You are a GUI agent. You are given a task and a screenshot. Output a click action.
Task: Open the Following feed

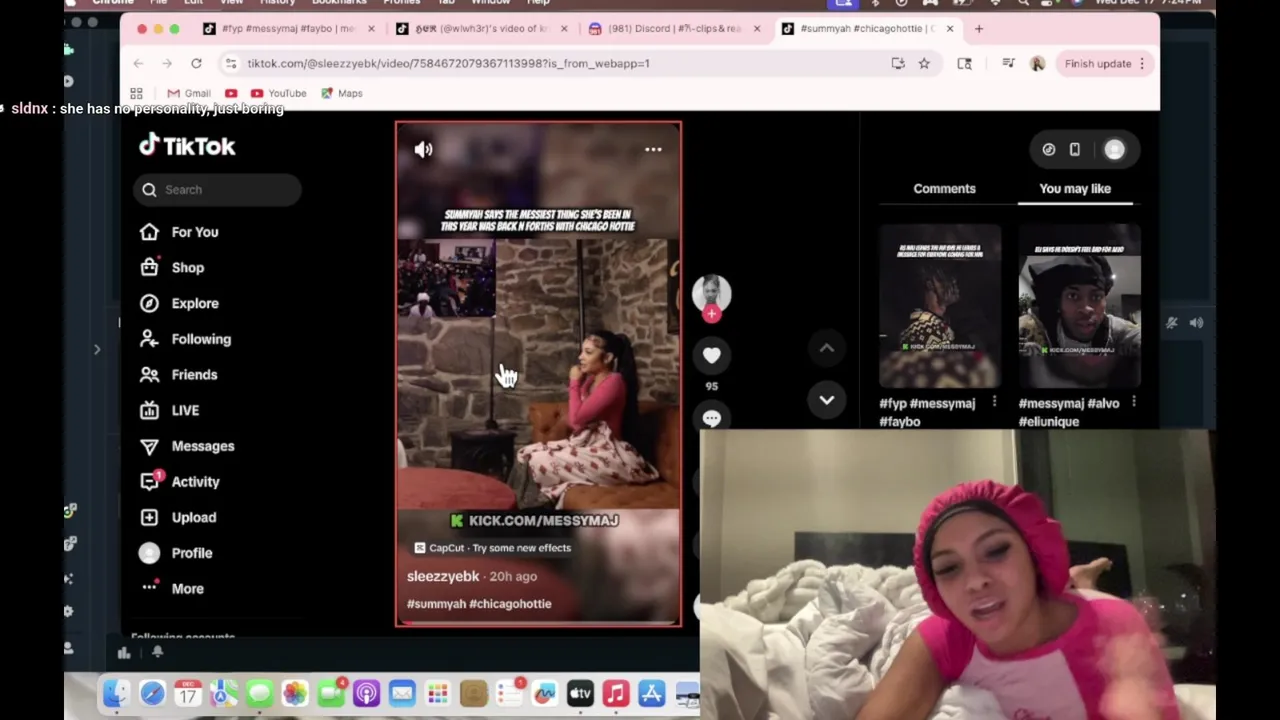[x=185, y=339]
